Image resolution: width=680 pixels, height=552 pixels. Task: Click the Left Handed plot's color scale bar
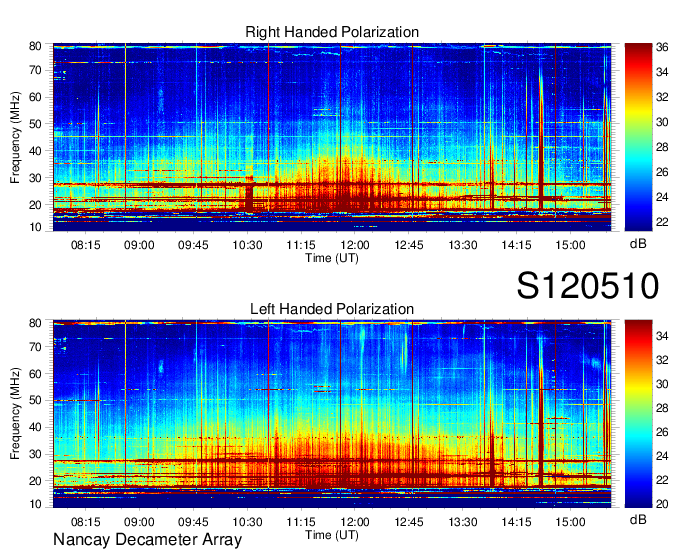(x=638, y=414)
